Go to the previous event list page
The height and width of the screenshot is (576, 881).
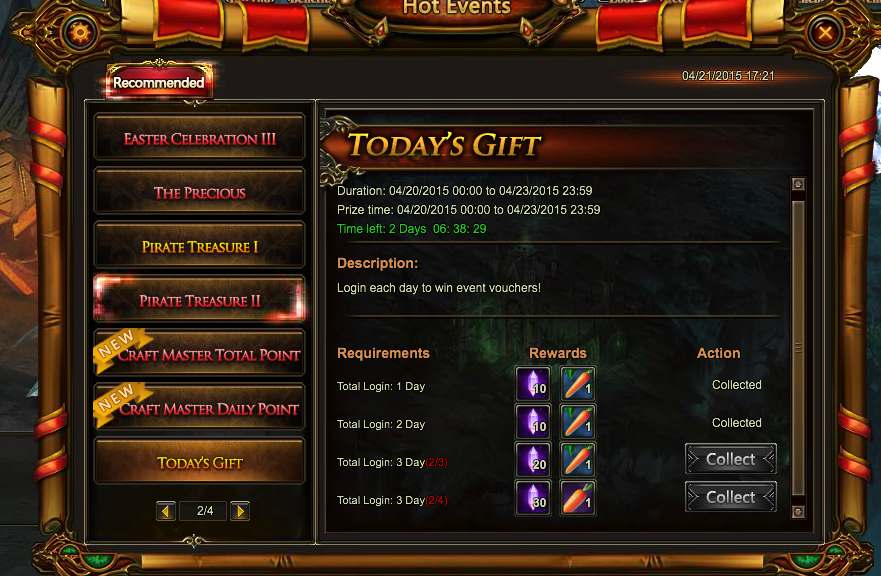(166, 511)
